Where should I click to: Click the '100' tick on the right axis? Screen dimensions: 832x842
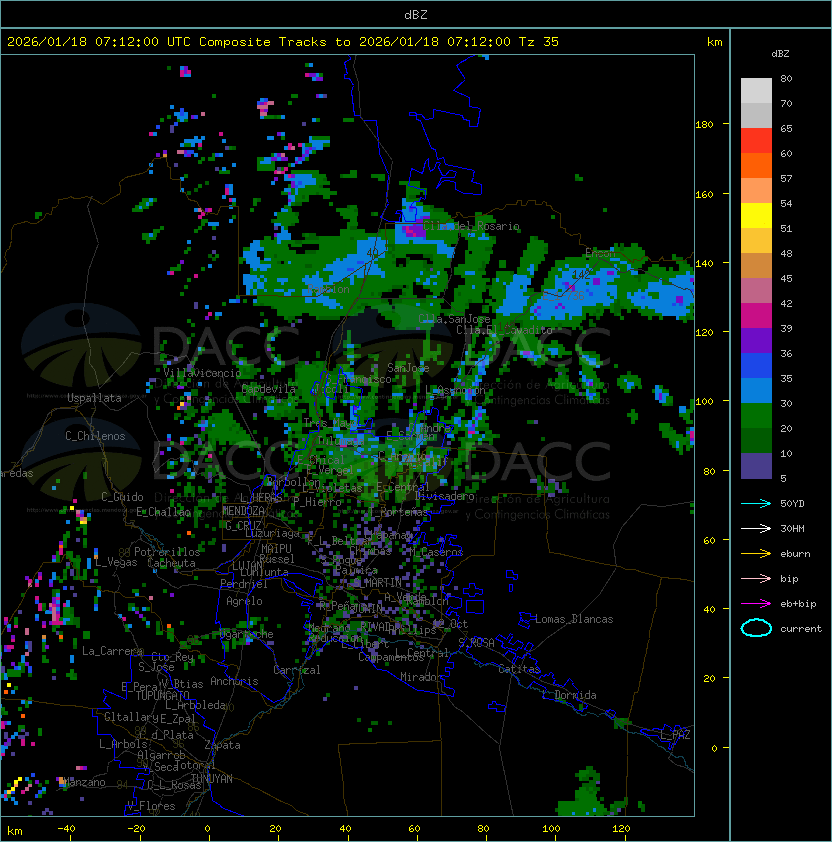(x=704, y=402)
